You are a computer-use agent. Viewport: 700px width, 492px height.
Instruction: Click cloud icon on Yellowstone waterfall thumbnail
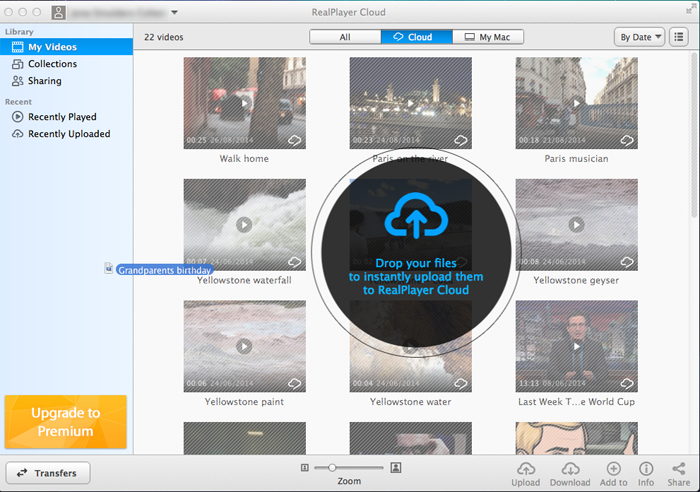[x=295, y=262]
